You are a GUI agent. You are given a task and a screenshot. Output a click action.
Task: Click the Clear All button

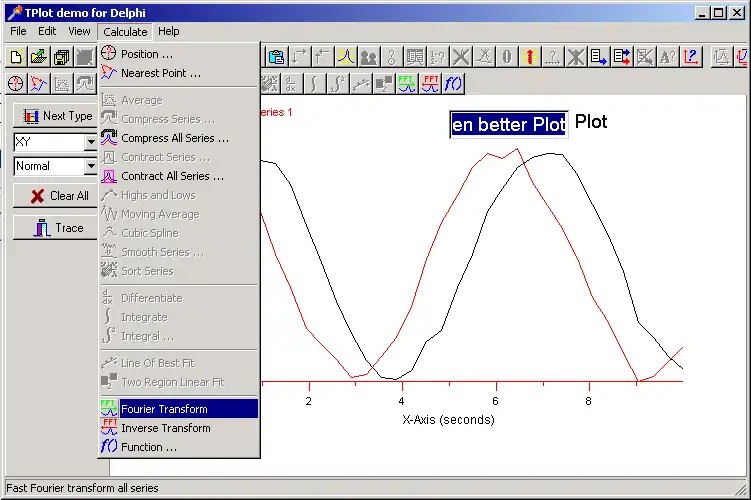[x=56, y=195]
